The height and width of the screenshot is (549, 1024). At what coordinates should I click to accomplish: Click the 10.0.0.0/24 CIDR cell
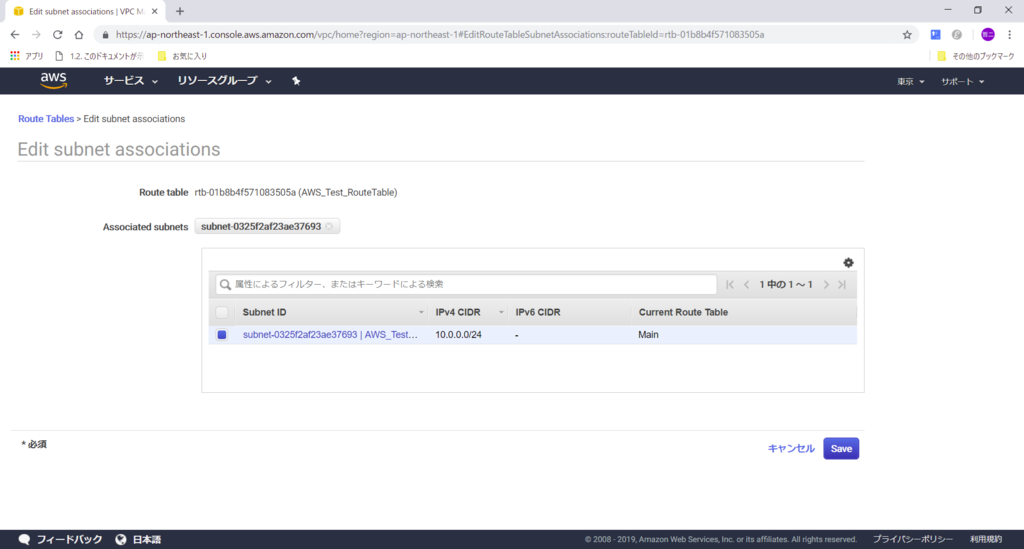pos(458,334)
